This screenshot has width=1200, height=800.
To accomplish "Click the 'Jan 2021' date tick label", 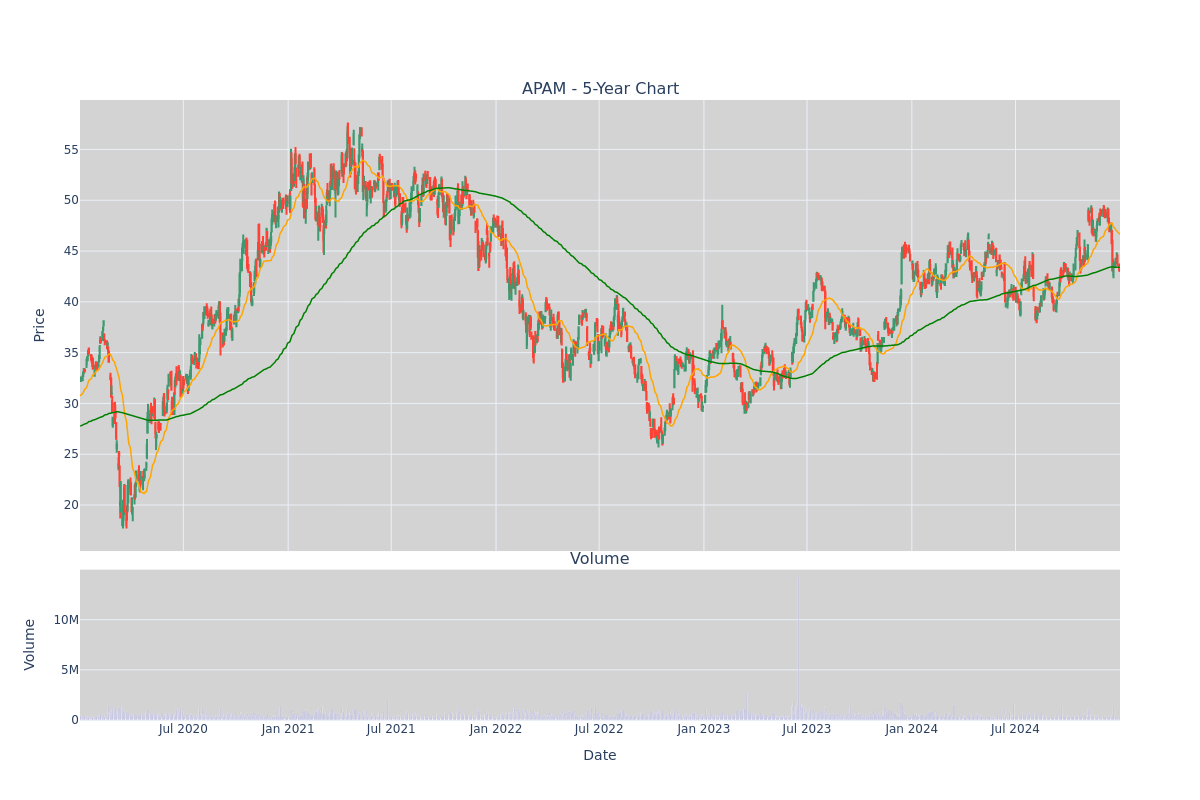I will [288, 729].
